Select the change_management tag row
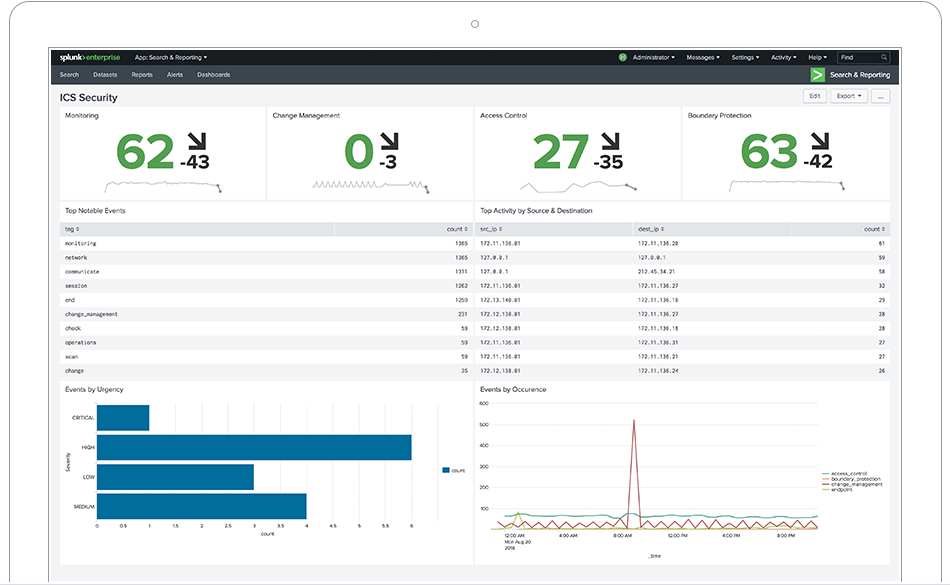 click(266, 314)
